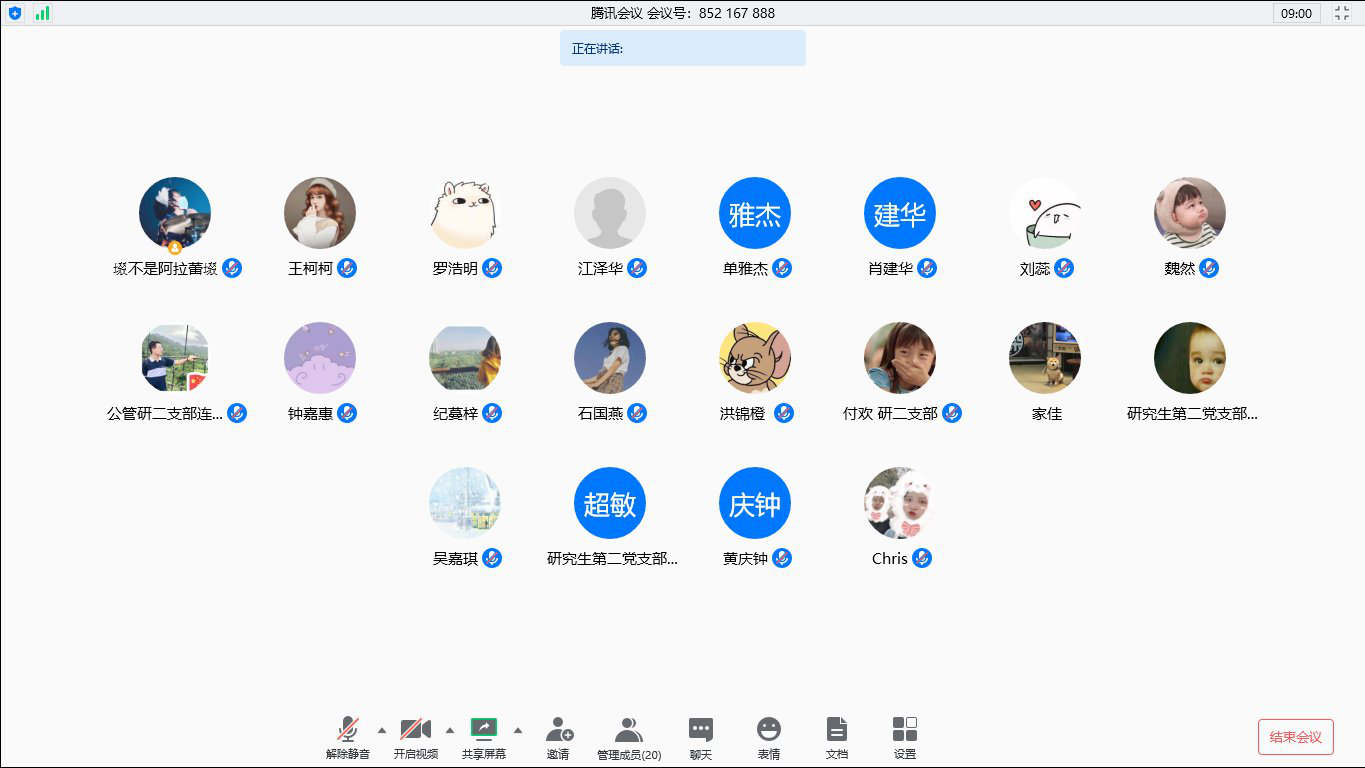Toggle full screen mode icon

pyautogui.click(x=1342, y=13)
